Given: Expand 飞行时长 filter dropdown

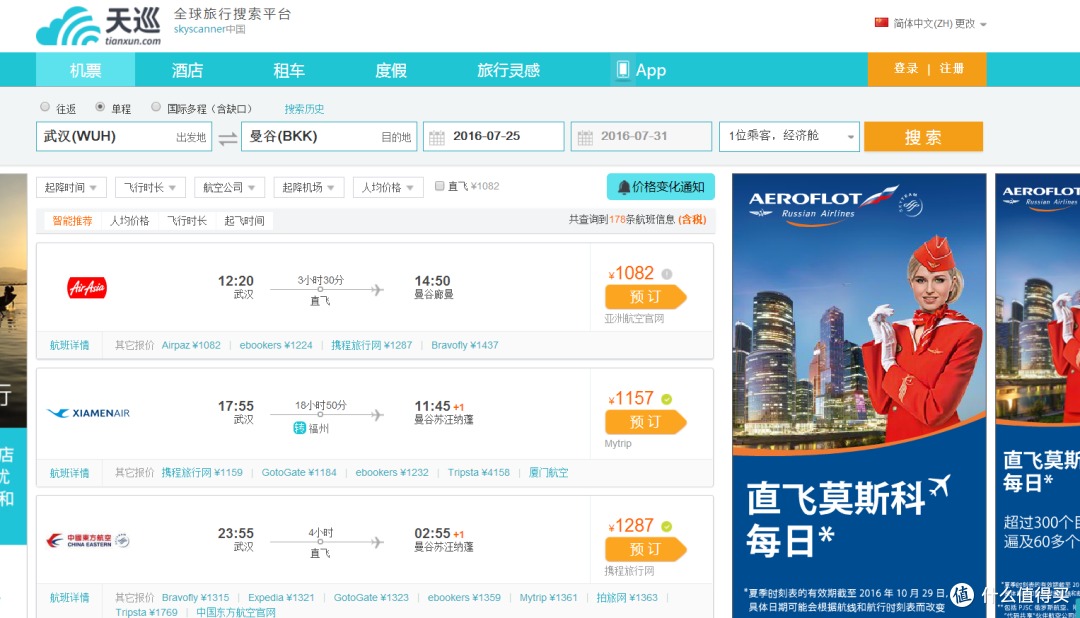Looking at the screenshot, I should point(150,187).
